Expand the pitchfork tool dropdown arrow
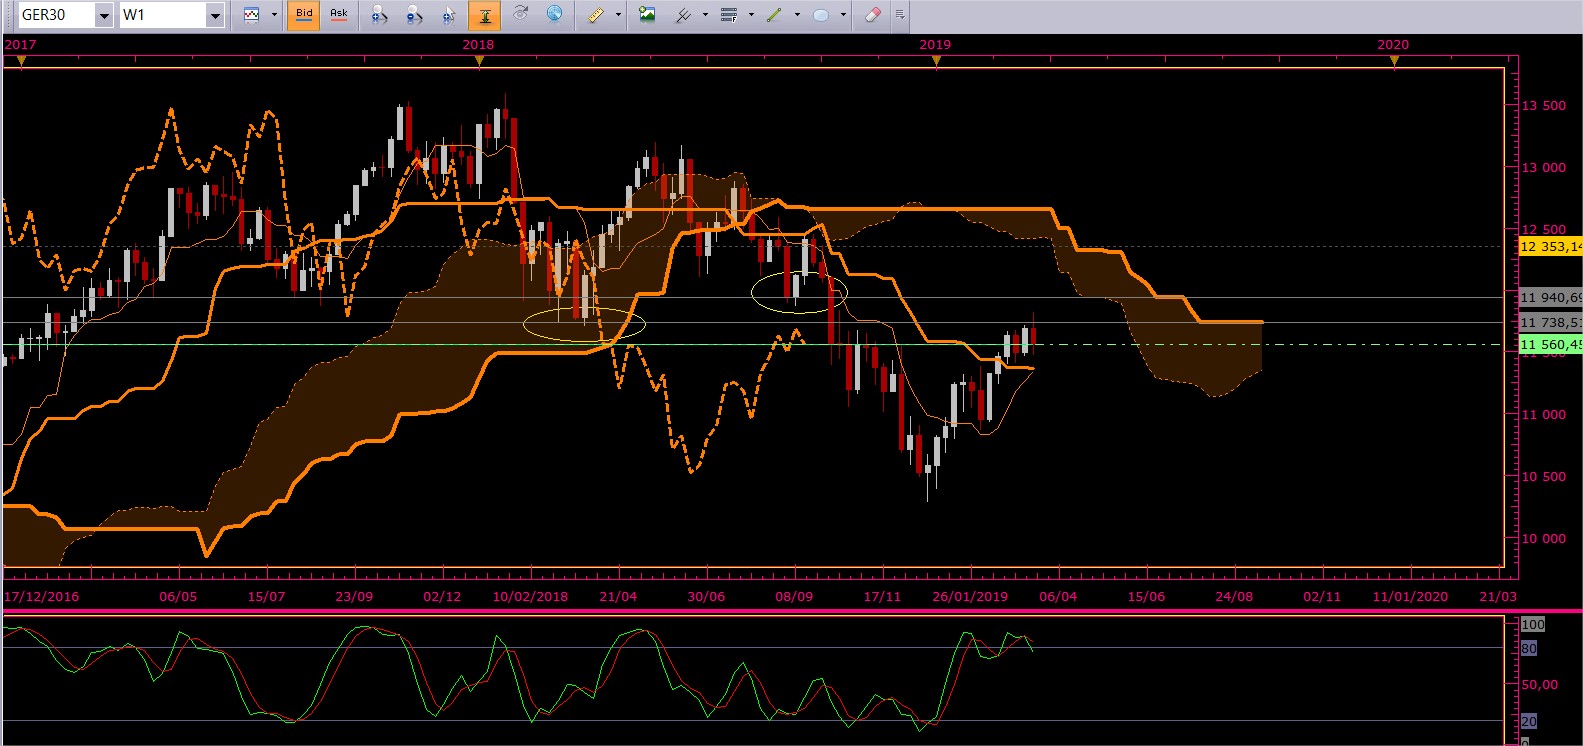The width and height of the screenshot is (1583, 746). click(705, 15)
